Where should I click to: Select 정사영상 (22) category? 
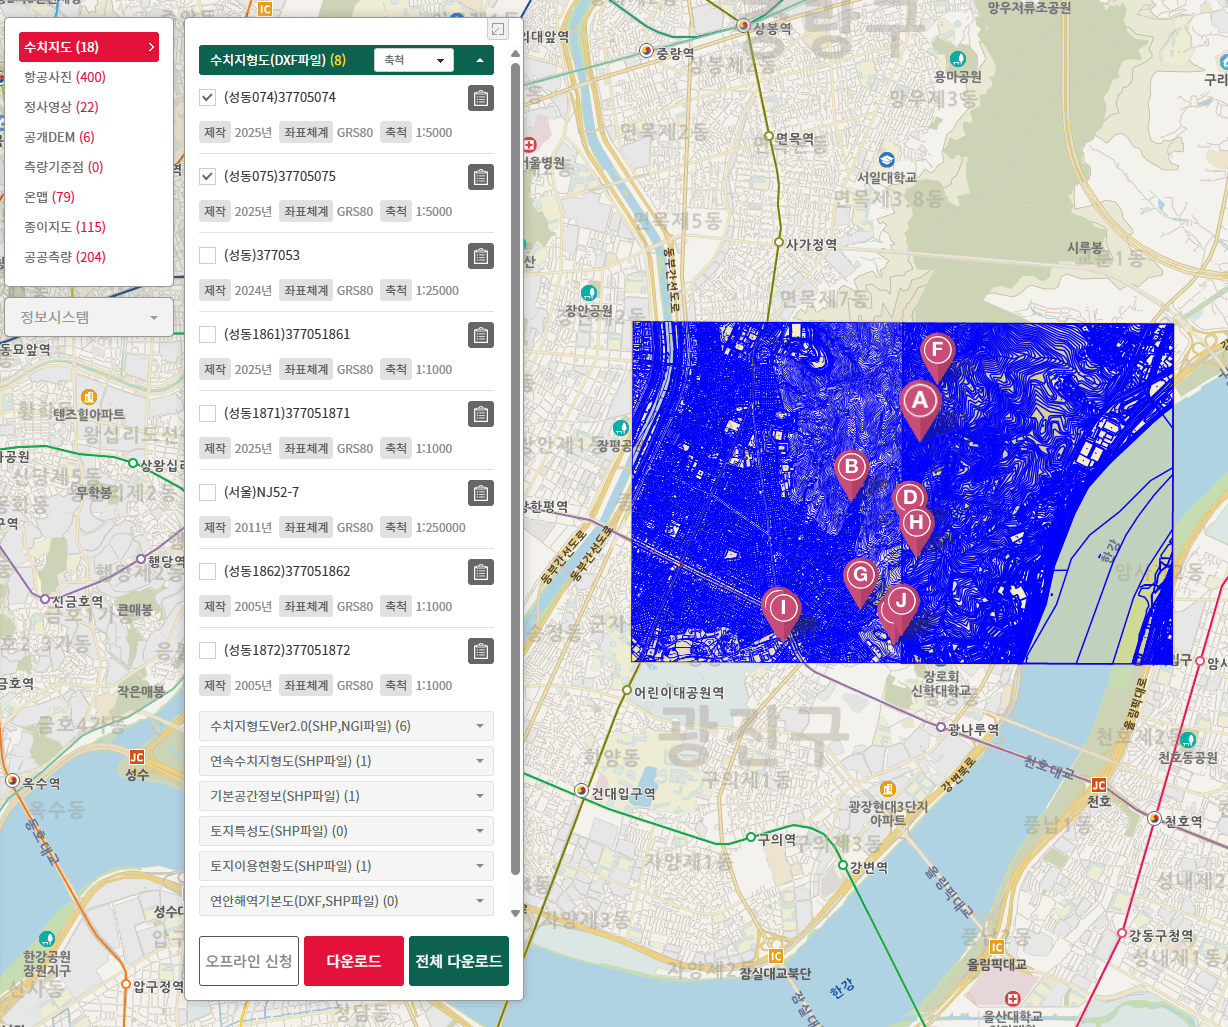click(x=61, y=107)
